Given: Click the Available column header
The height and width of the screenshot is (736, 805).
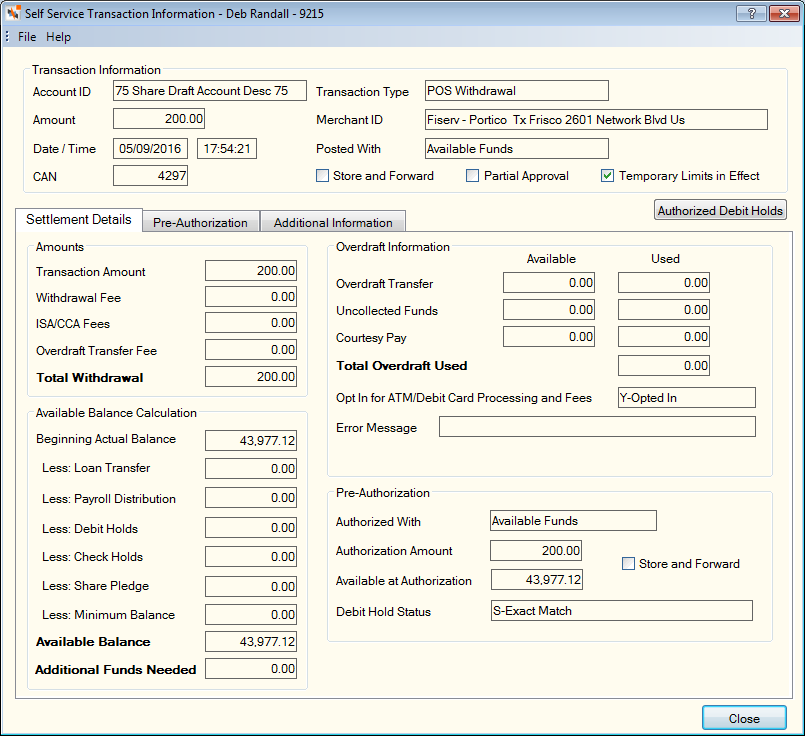Looking at the screenshot, I should [x=551, y=259].
